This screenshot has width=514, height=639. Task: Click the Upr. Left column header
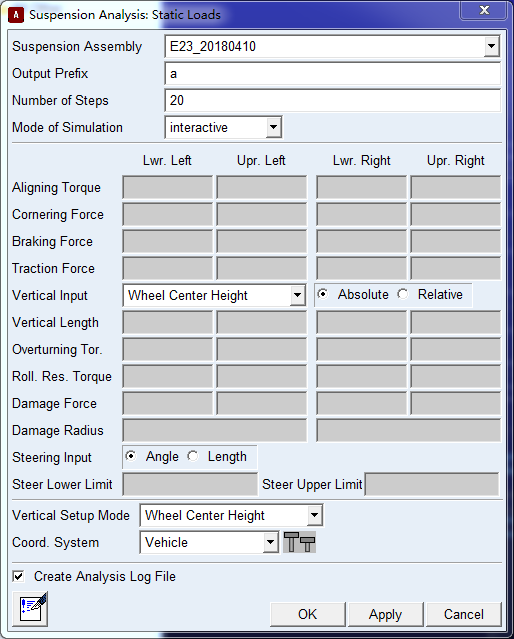(x=261, y=161)
